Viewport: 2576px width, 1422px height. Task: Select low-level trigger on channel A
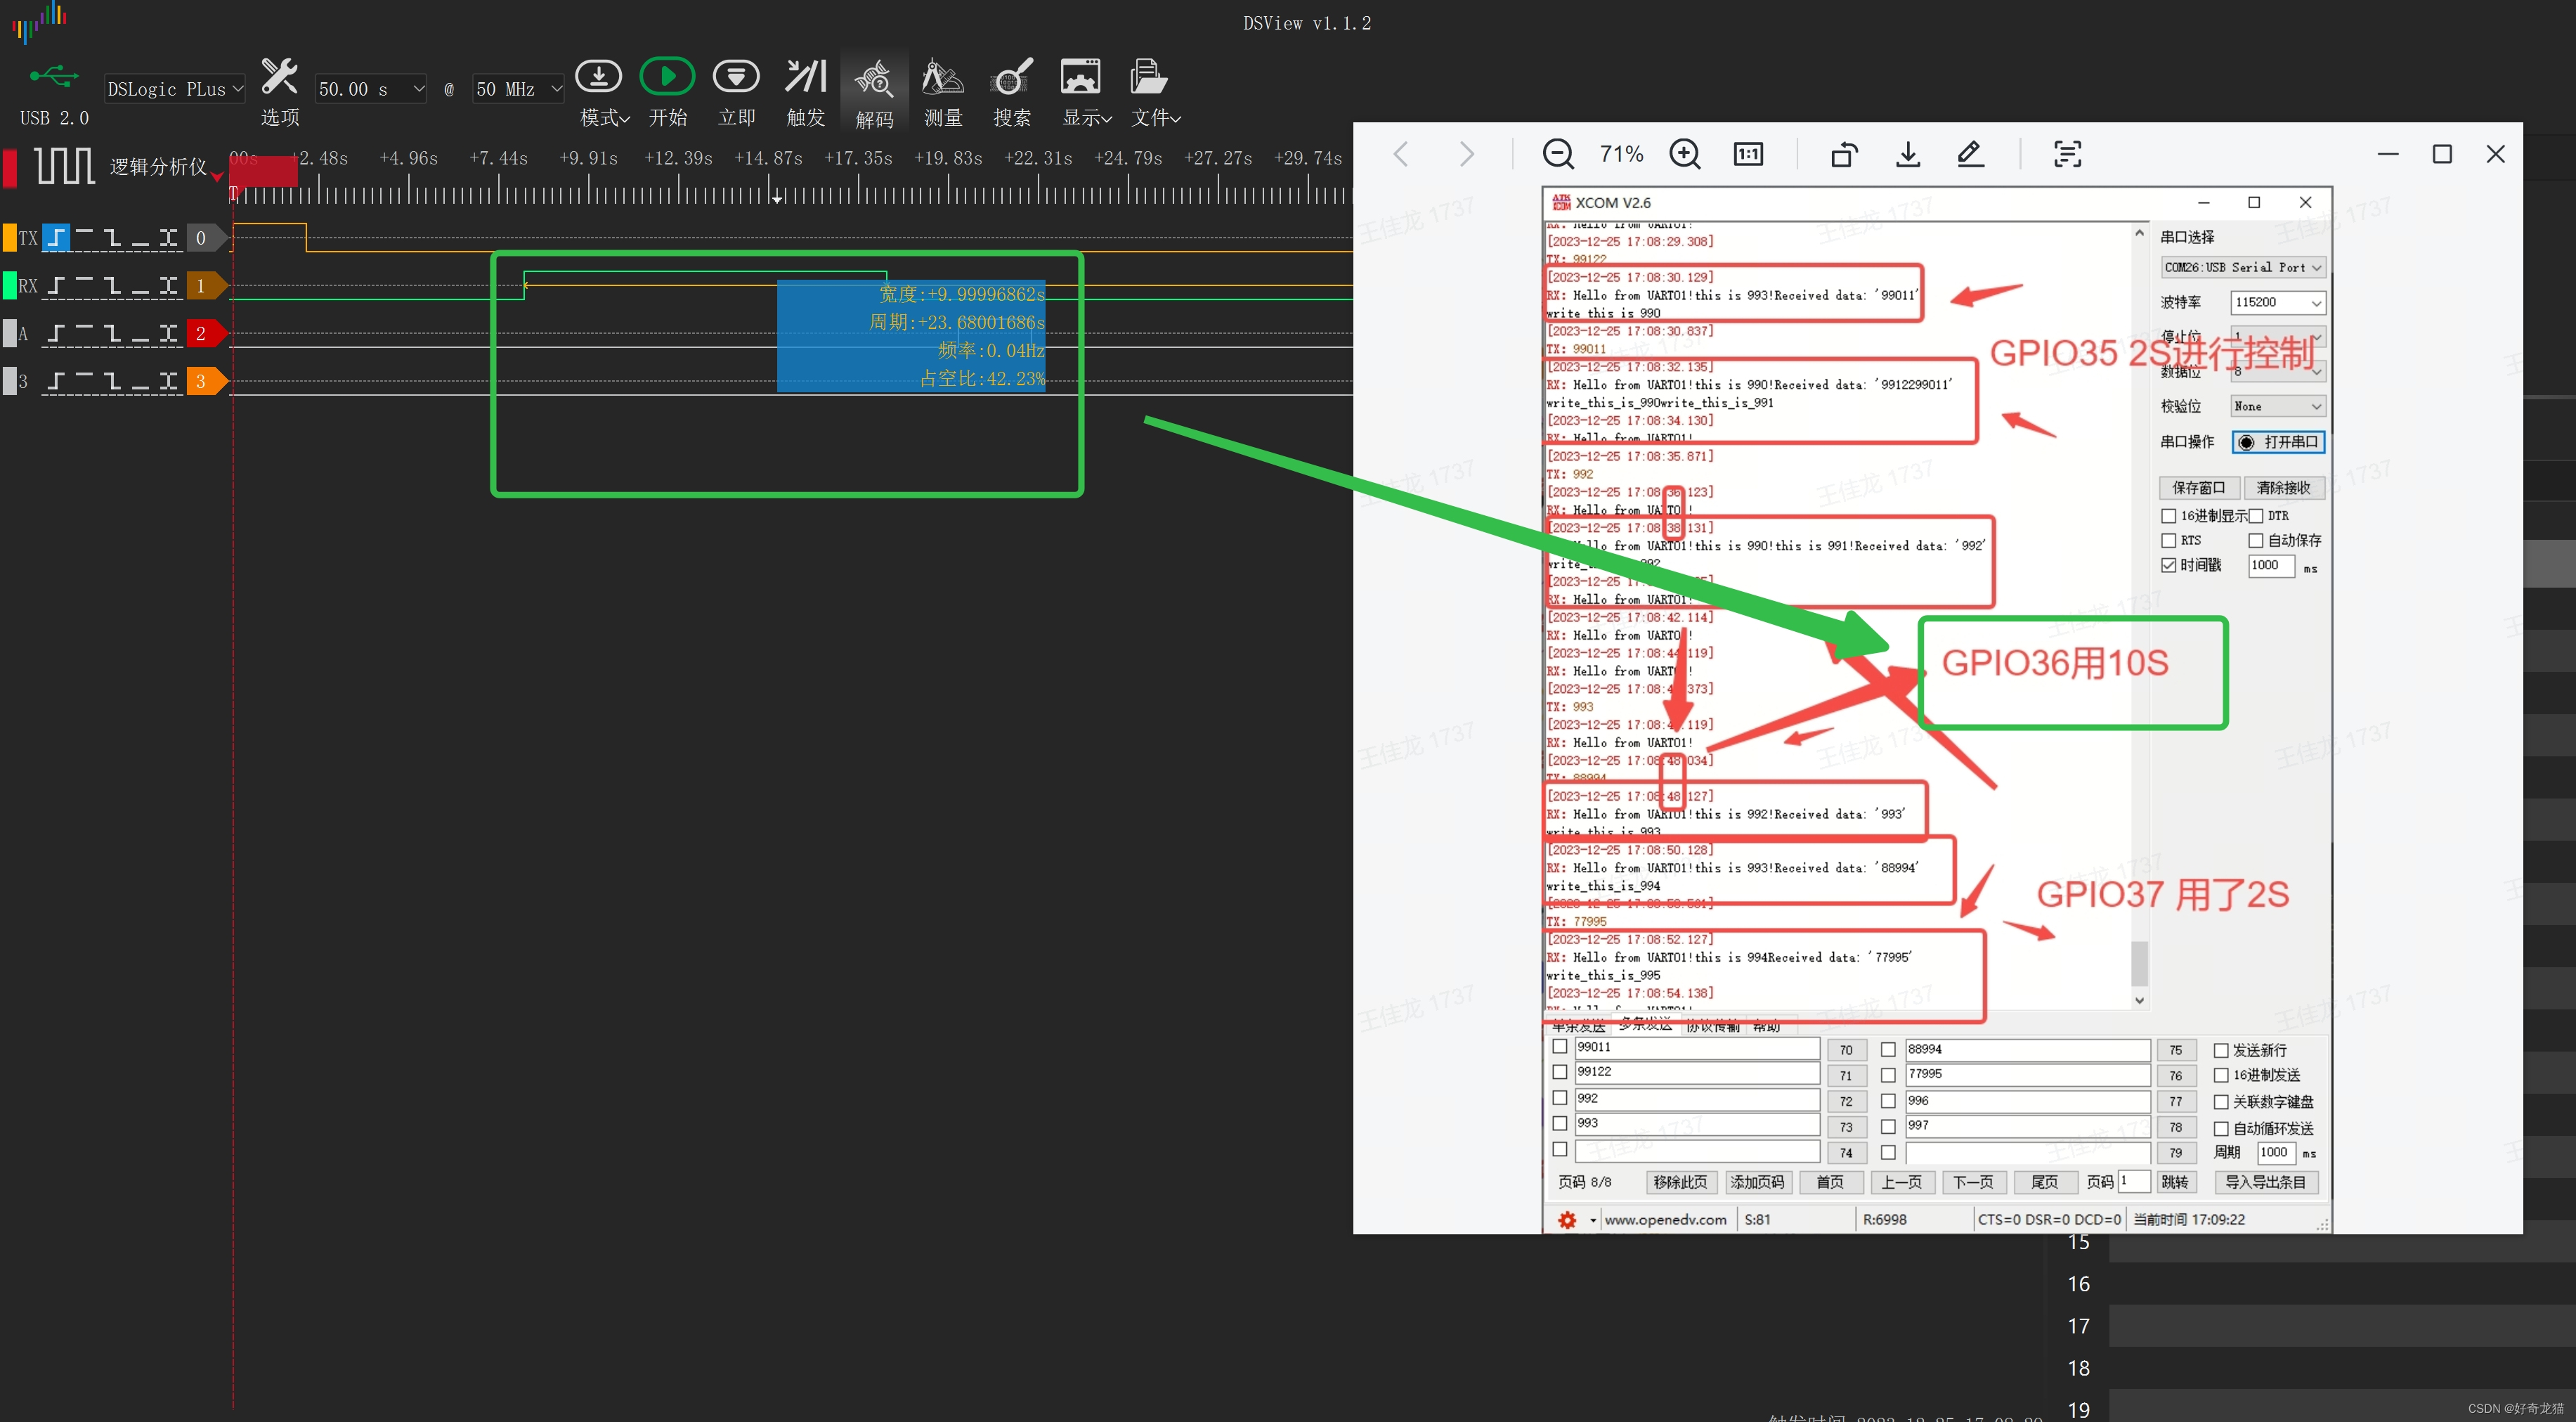point(140,334)
